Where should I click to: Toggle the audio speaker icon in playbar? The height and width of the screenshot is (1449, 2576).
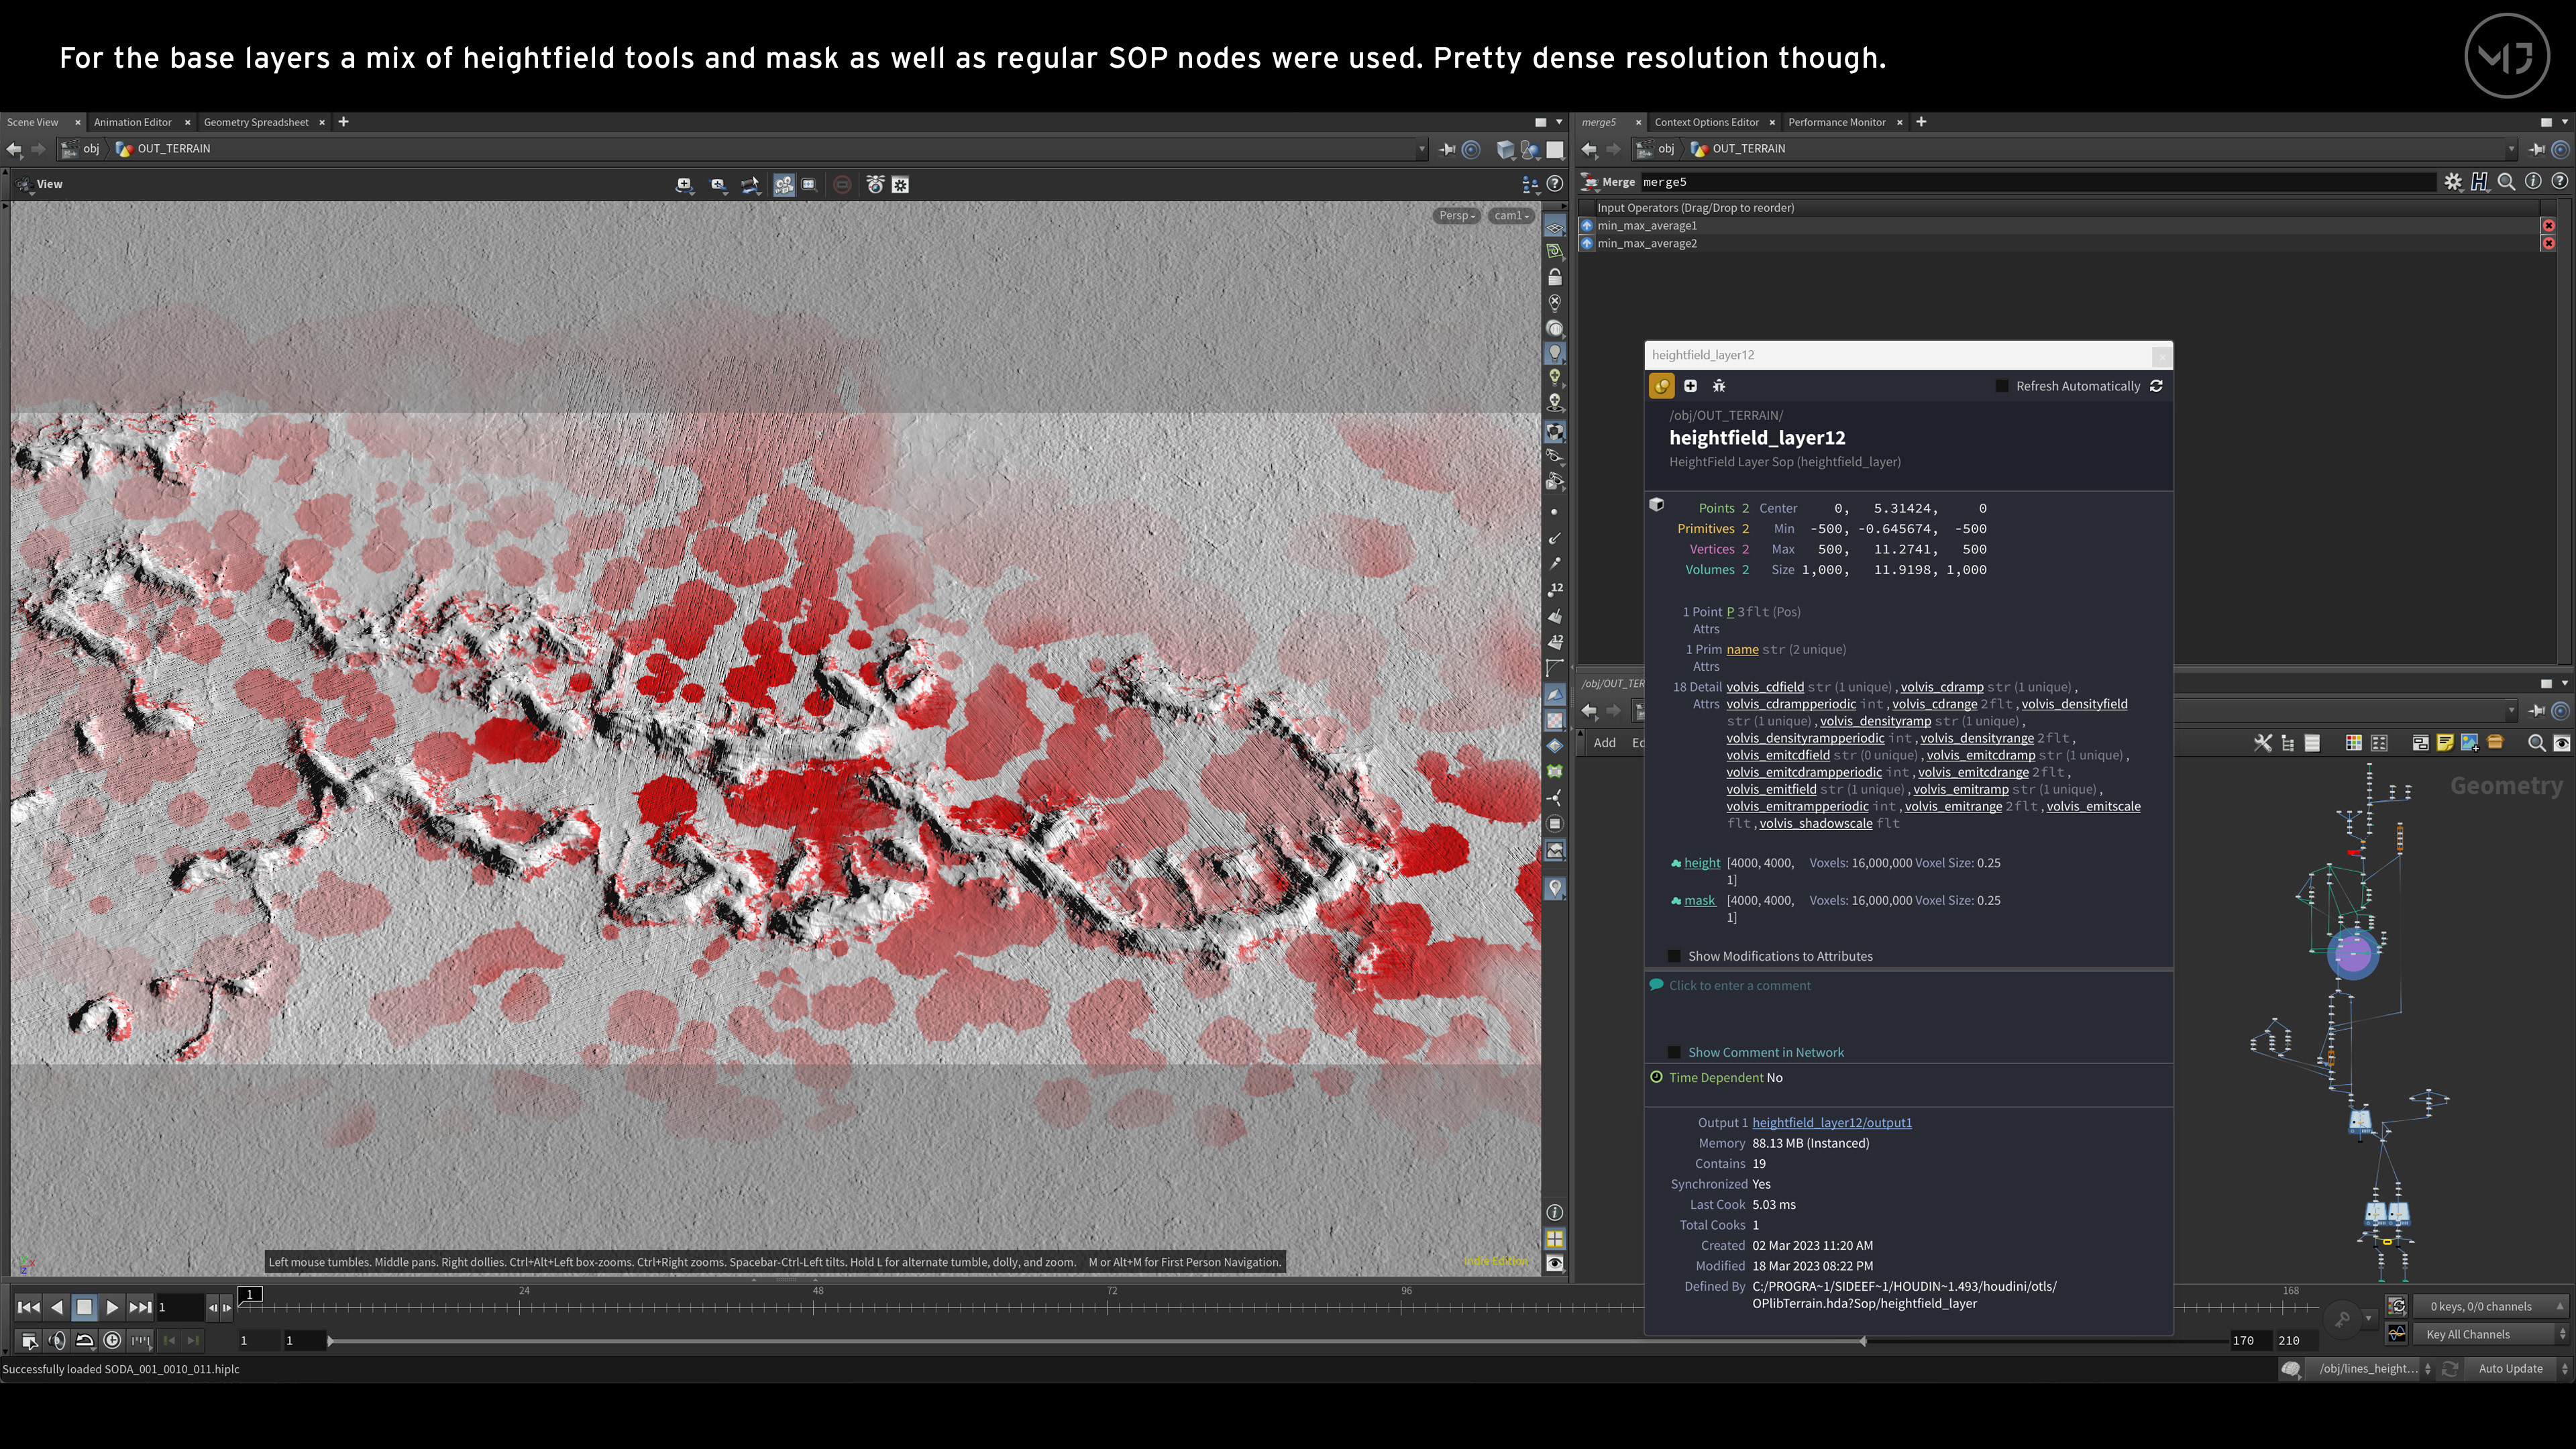coord(58,1341)
